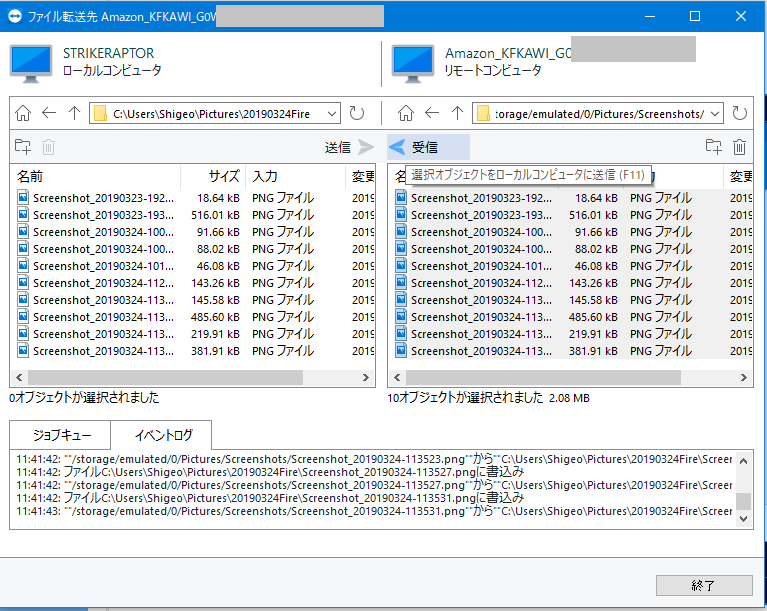The width and height of the screenshot is (767, 611).
Task: Select remote file sized 88.02 kB
Action: tap(570, 249)
